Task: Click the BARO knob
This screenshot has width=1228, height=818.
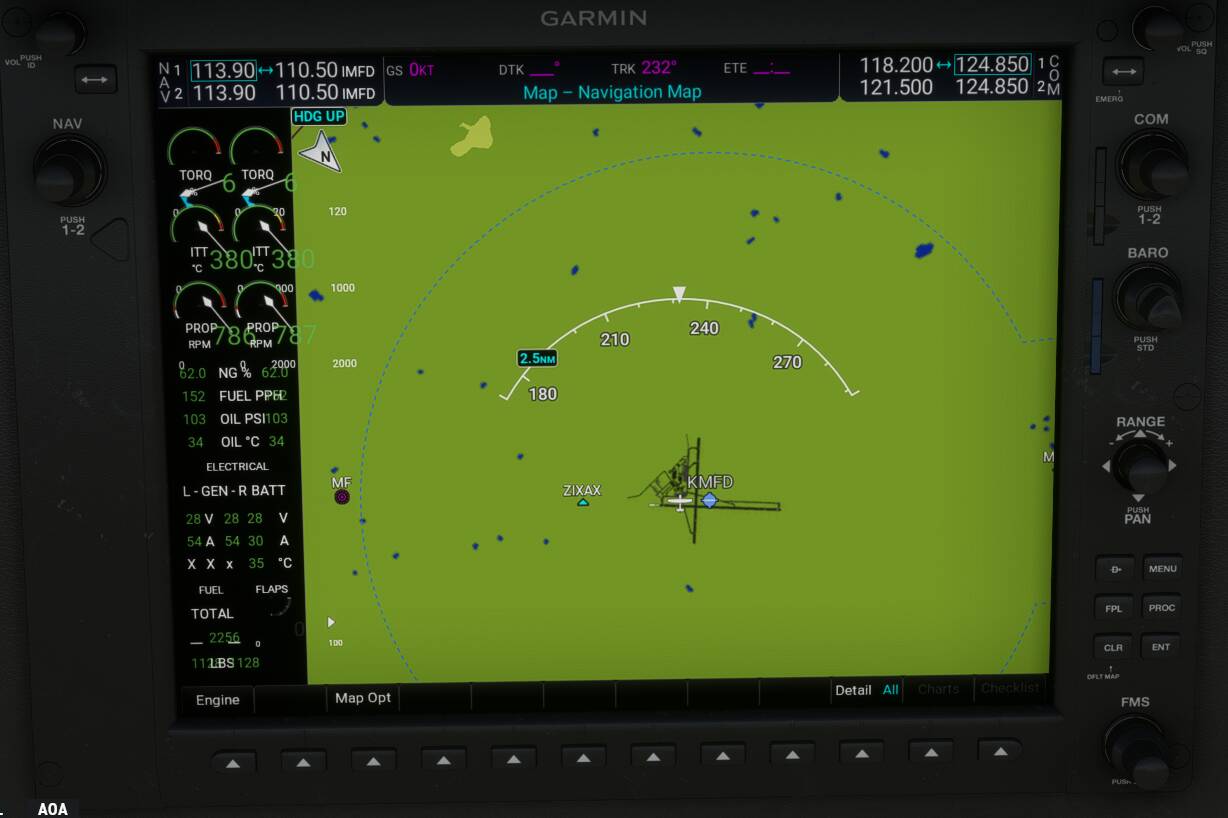Action: [x=1148, y=298]
